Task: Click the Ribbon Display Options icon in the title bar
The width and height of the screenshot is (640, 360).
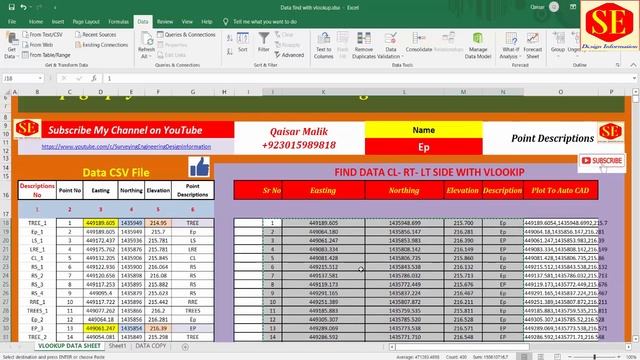Action: pos(573,7)
